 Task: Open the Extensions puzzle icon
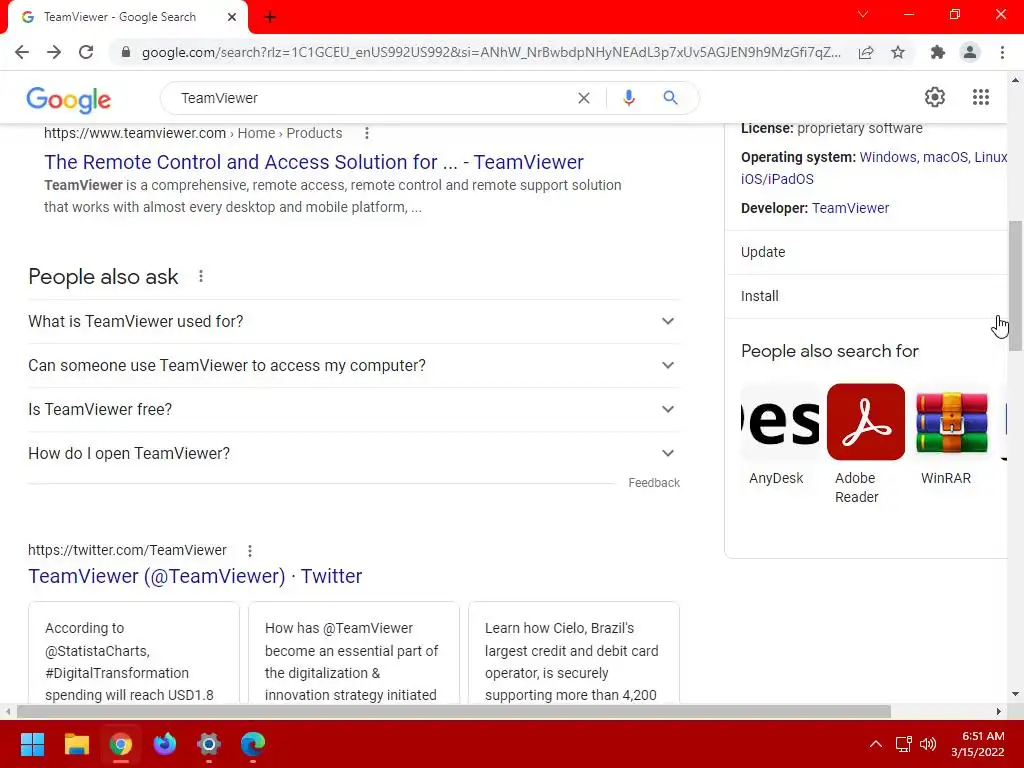(938, 52)
